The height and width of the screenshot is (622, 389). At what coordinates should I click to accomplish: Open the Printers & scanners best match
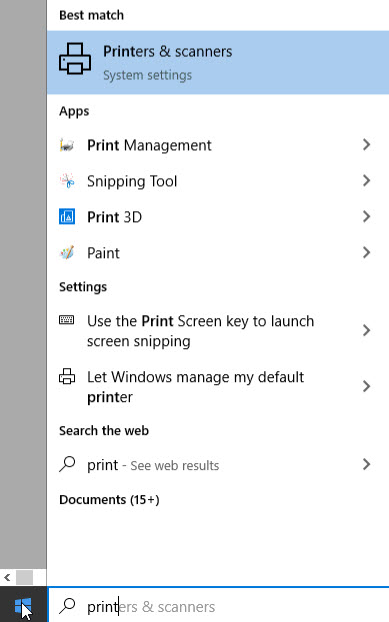[218, 62]
